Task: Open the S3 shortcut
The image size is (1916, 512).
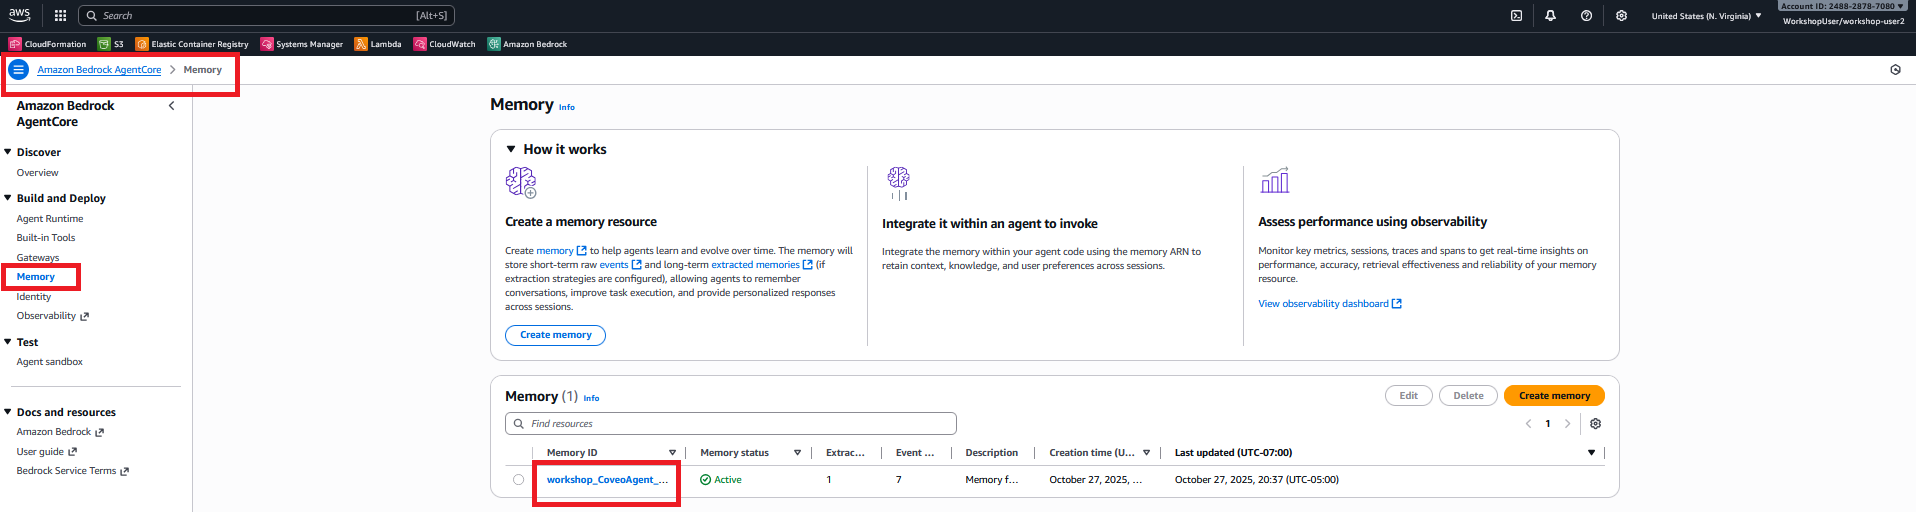Action: [x=111, y=44]
